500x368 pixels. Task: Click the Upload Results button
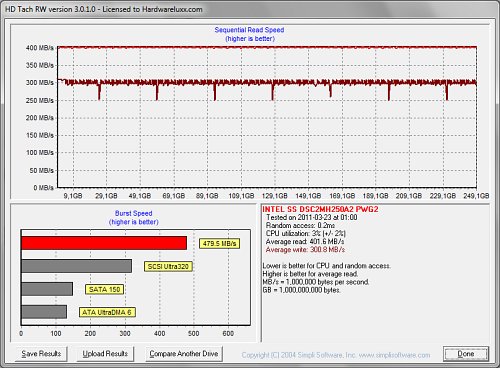point(105,354)
